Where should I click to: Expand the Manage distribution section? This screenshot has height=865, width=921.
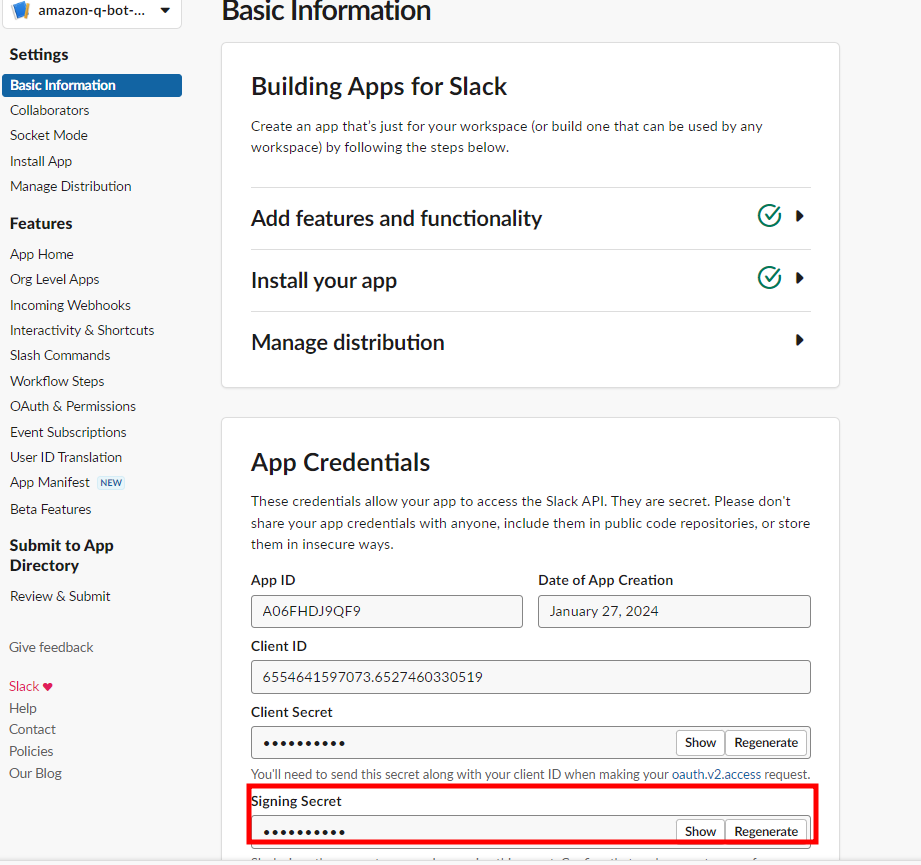[x=799, y=340]
